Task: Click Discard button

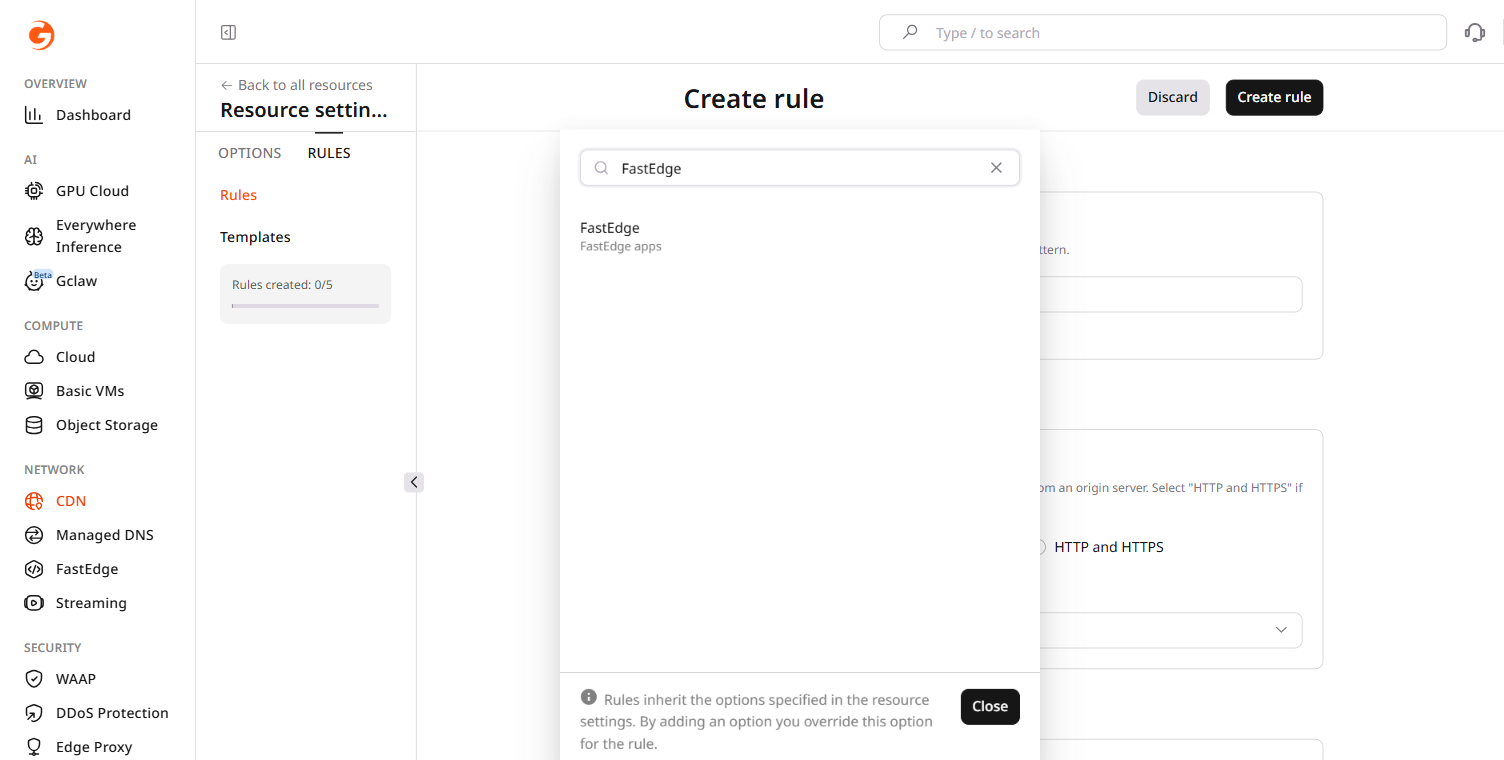Action: (1173, 97)
